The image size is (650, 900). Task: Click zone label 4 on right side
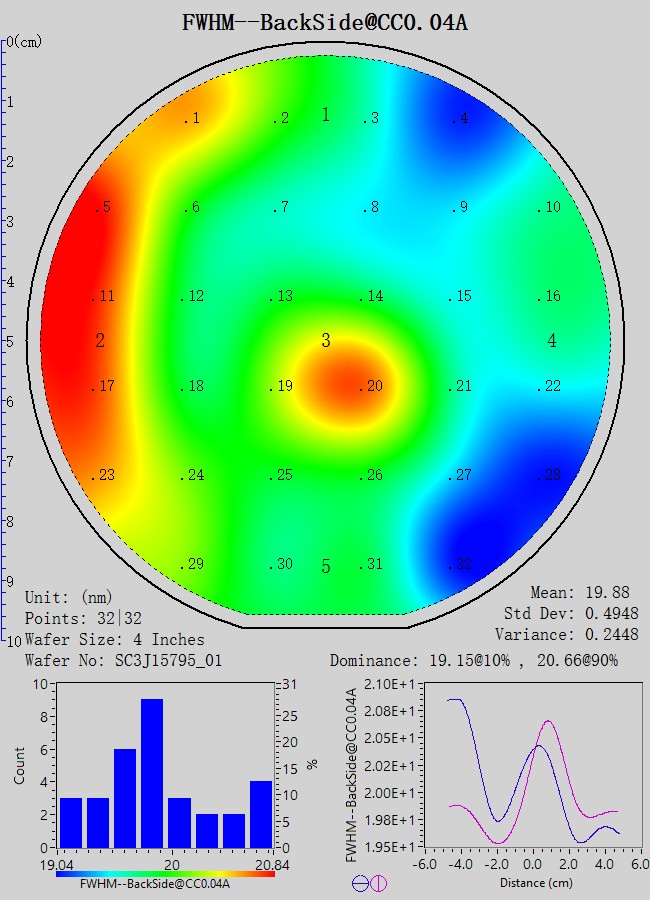(552, 341)
